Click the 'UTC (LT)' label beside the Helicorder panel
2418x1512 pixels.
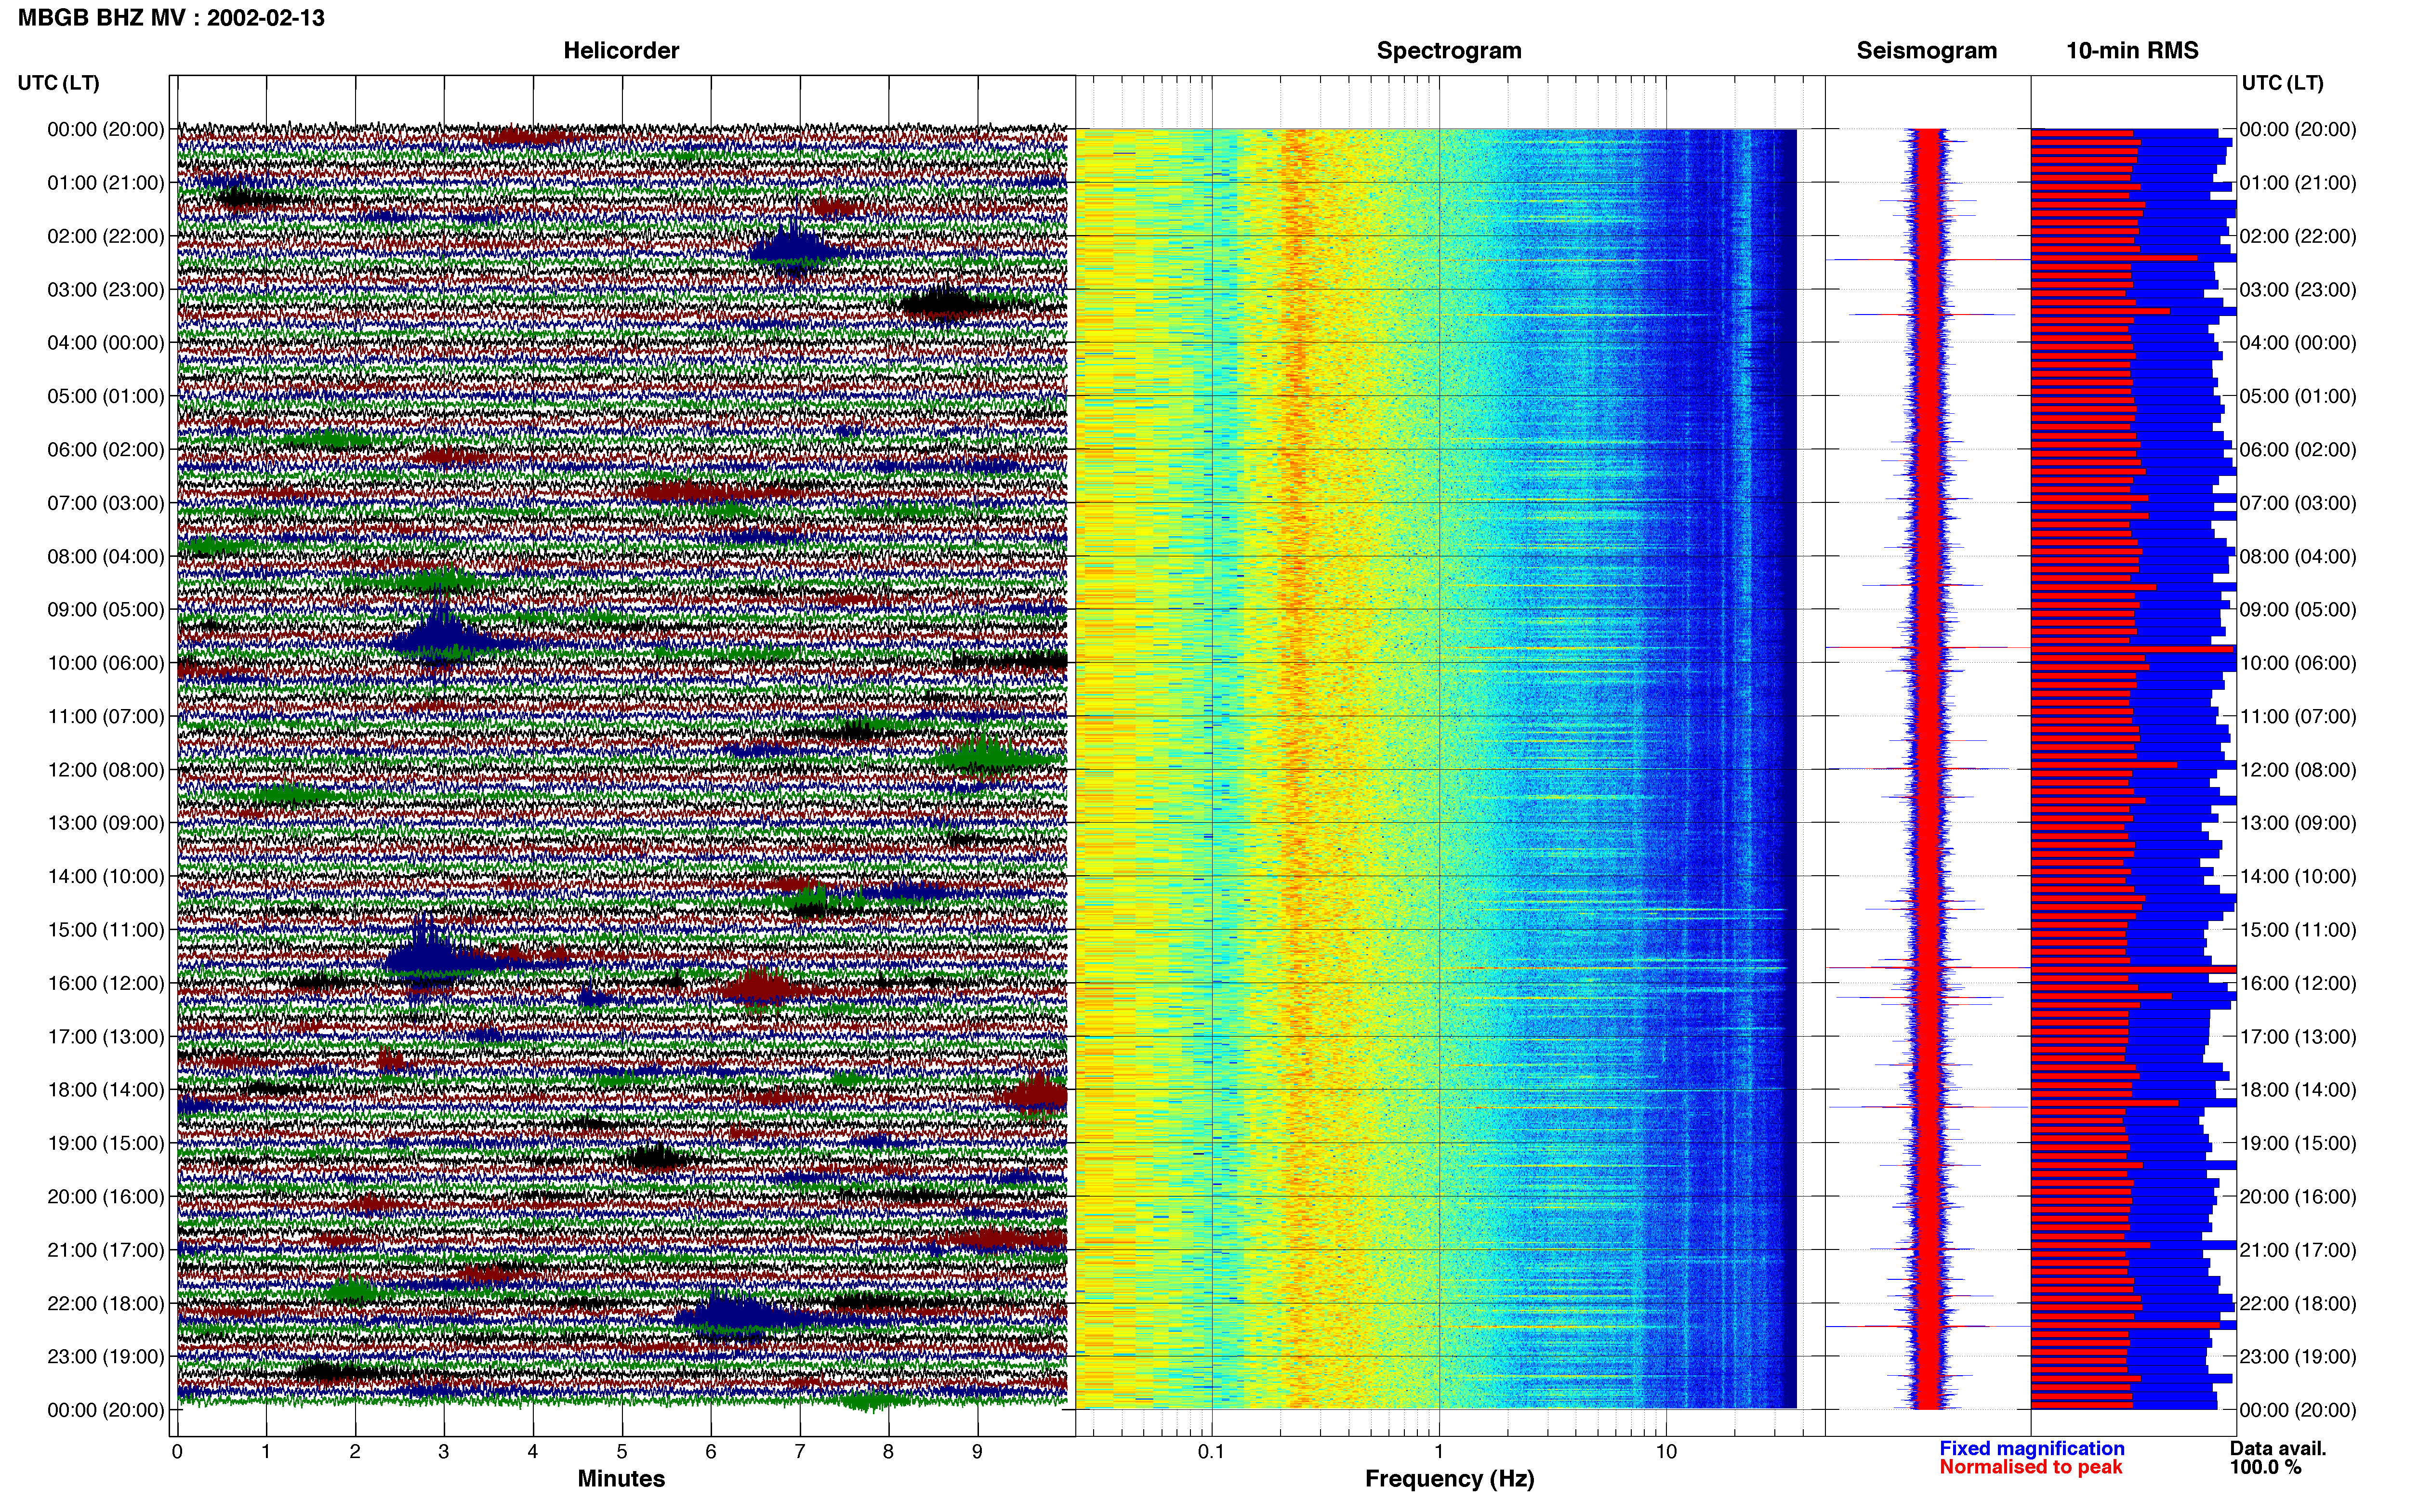(x=59, y=83)
